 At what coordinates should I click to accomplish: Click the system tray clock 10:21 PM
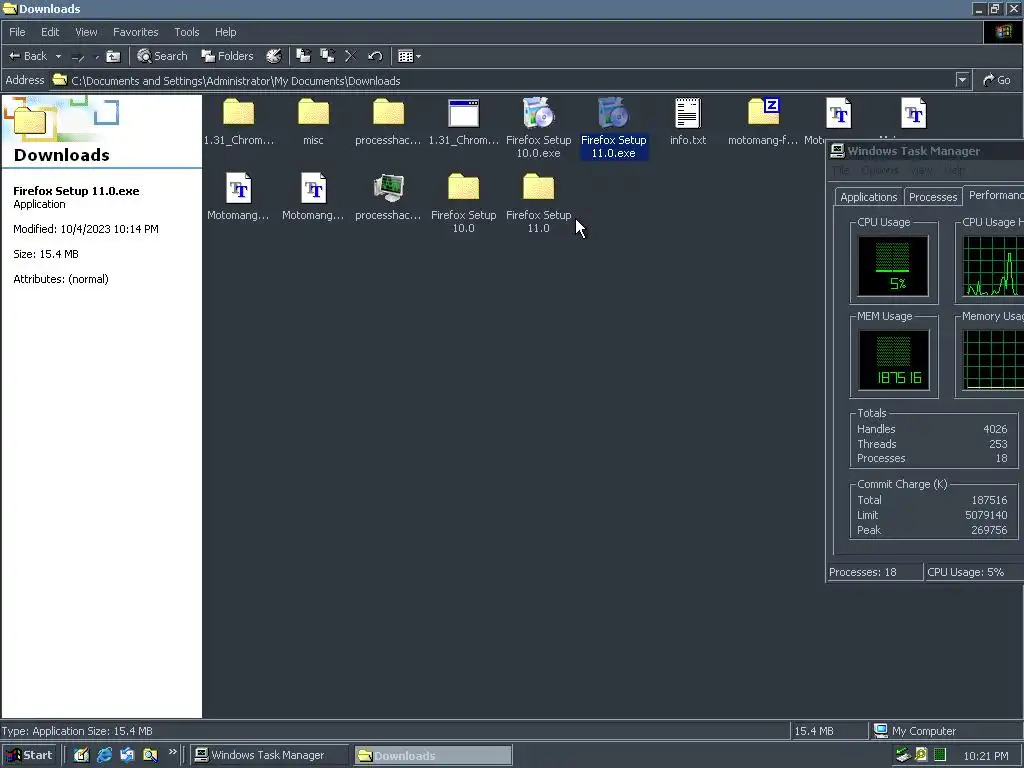click(985, 756)
